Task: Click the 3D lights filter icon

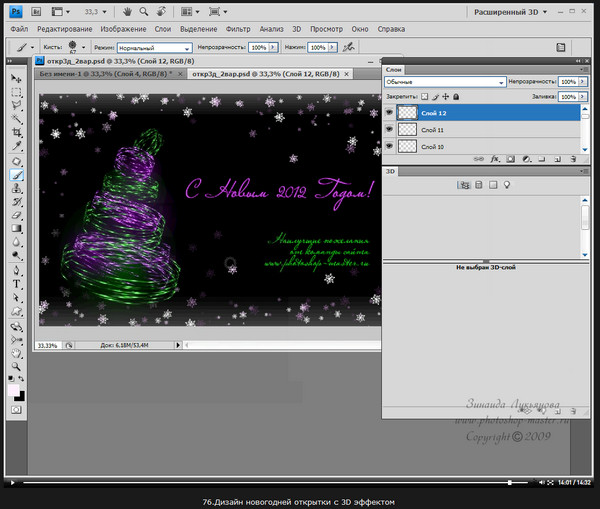Action: click(507, 185)
